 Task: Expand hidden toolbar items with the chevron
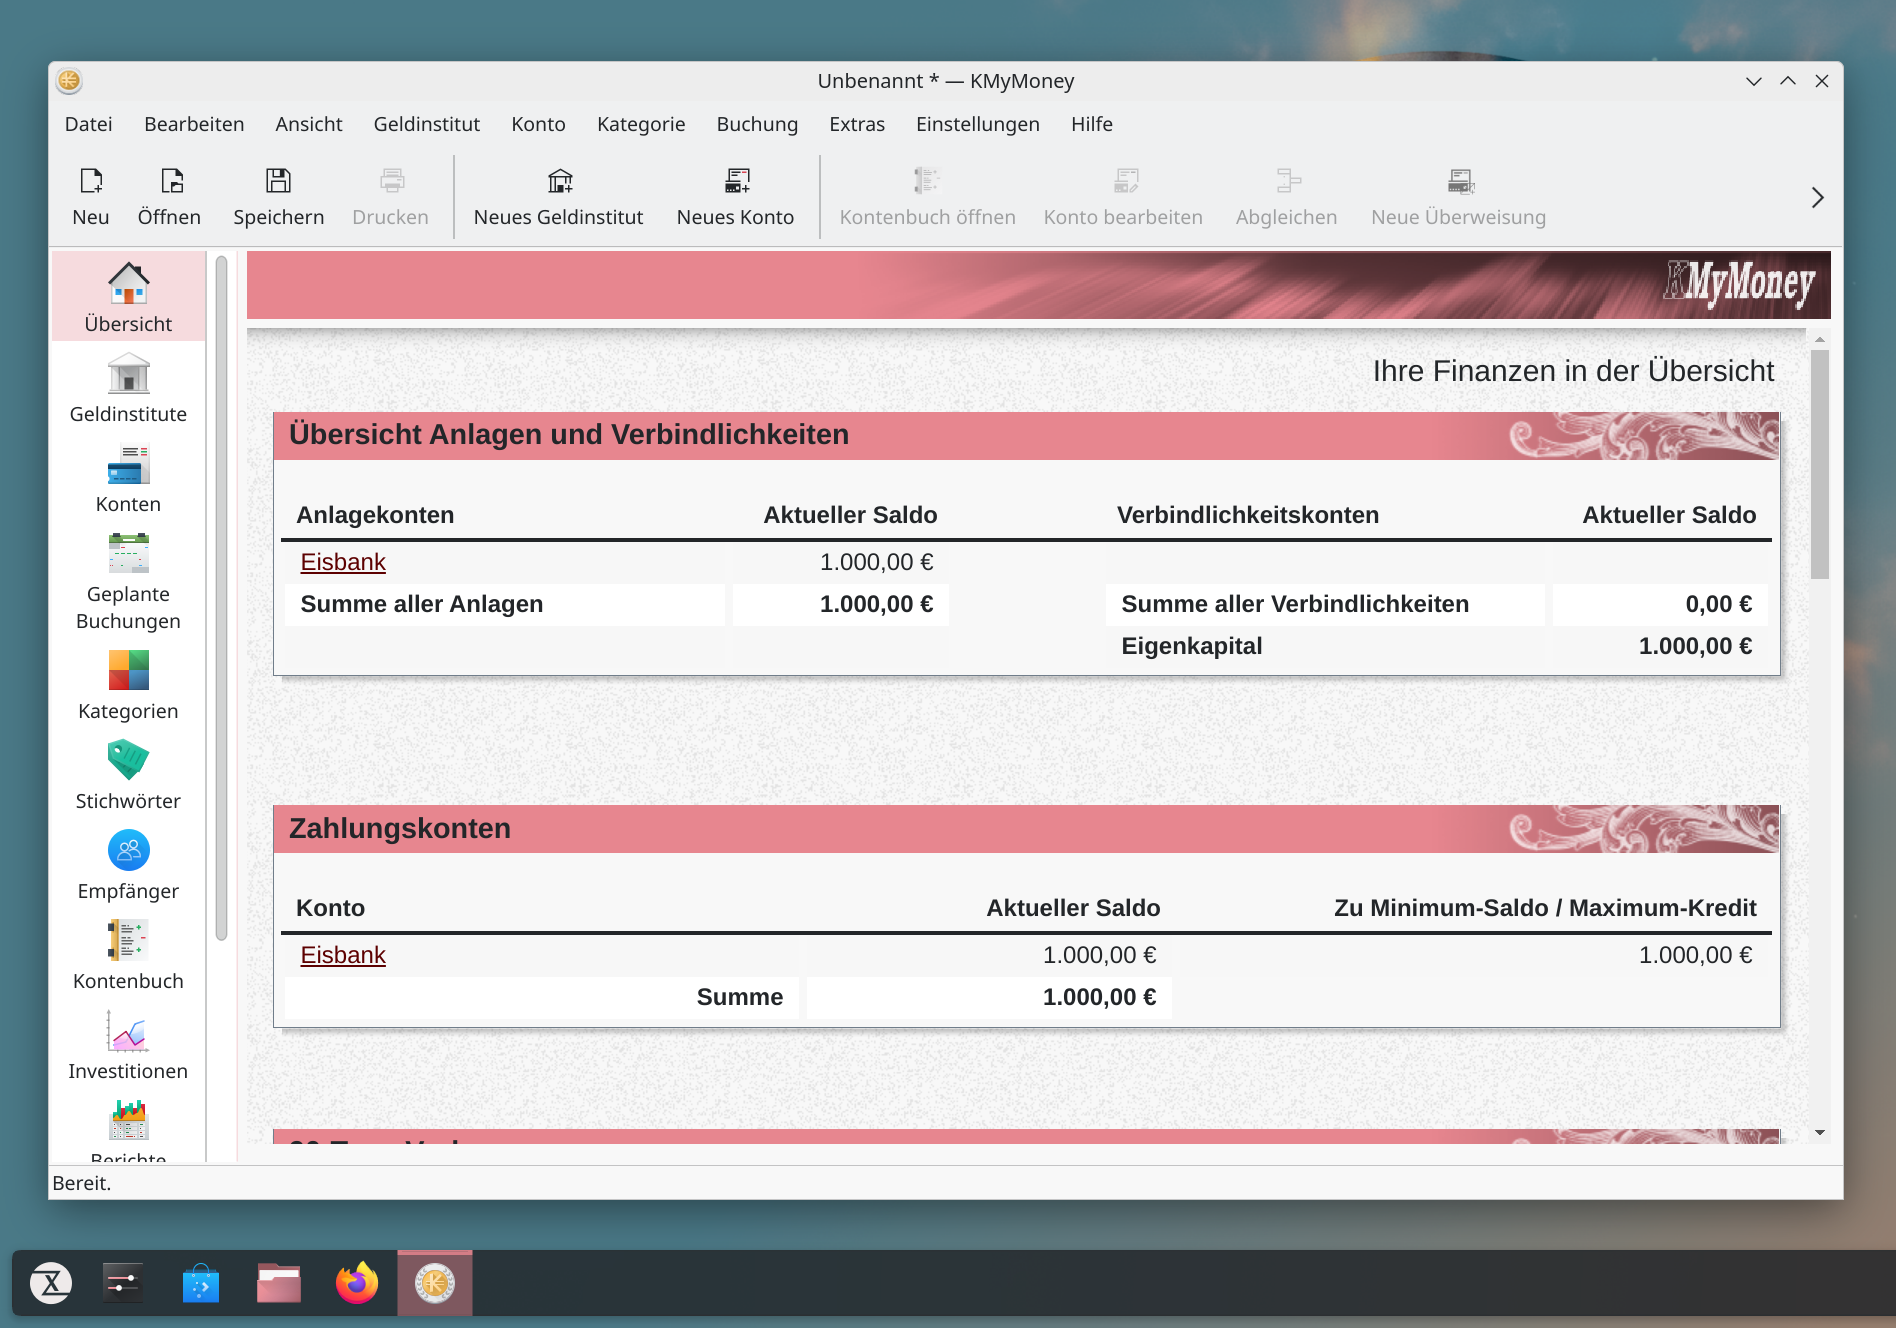point(1817,198)
